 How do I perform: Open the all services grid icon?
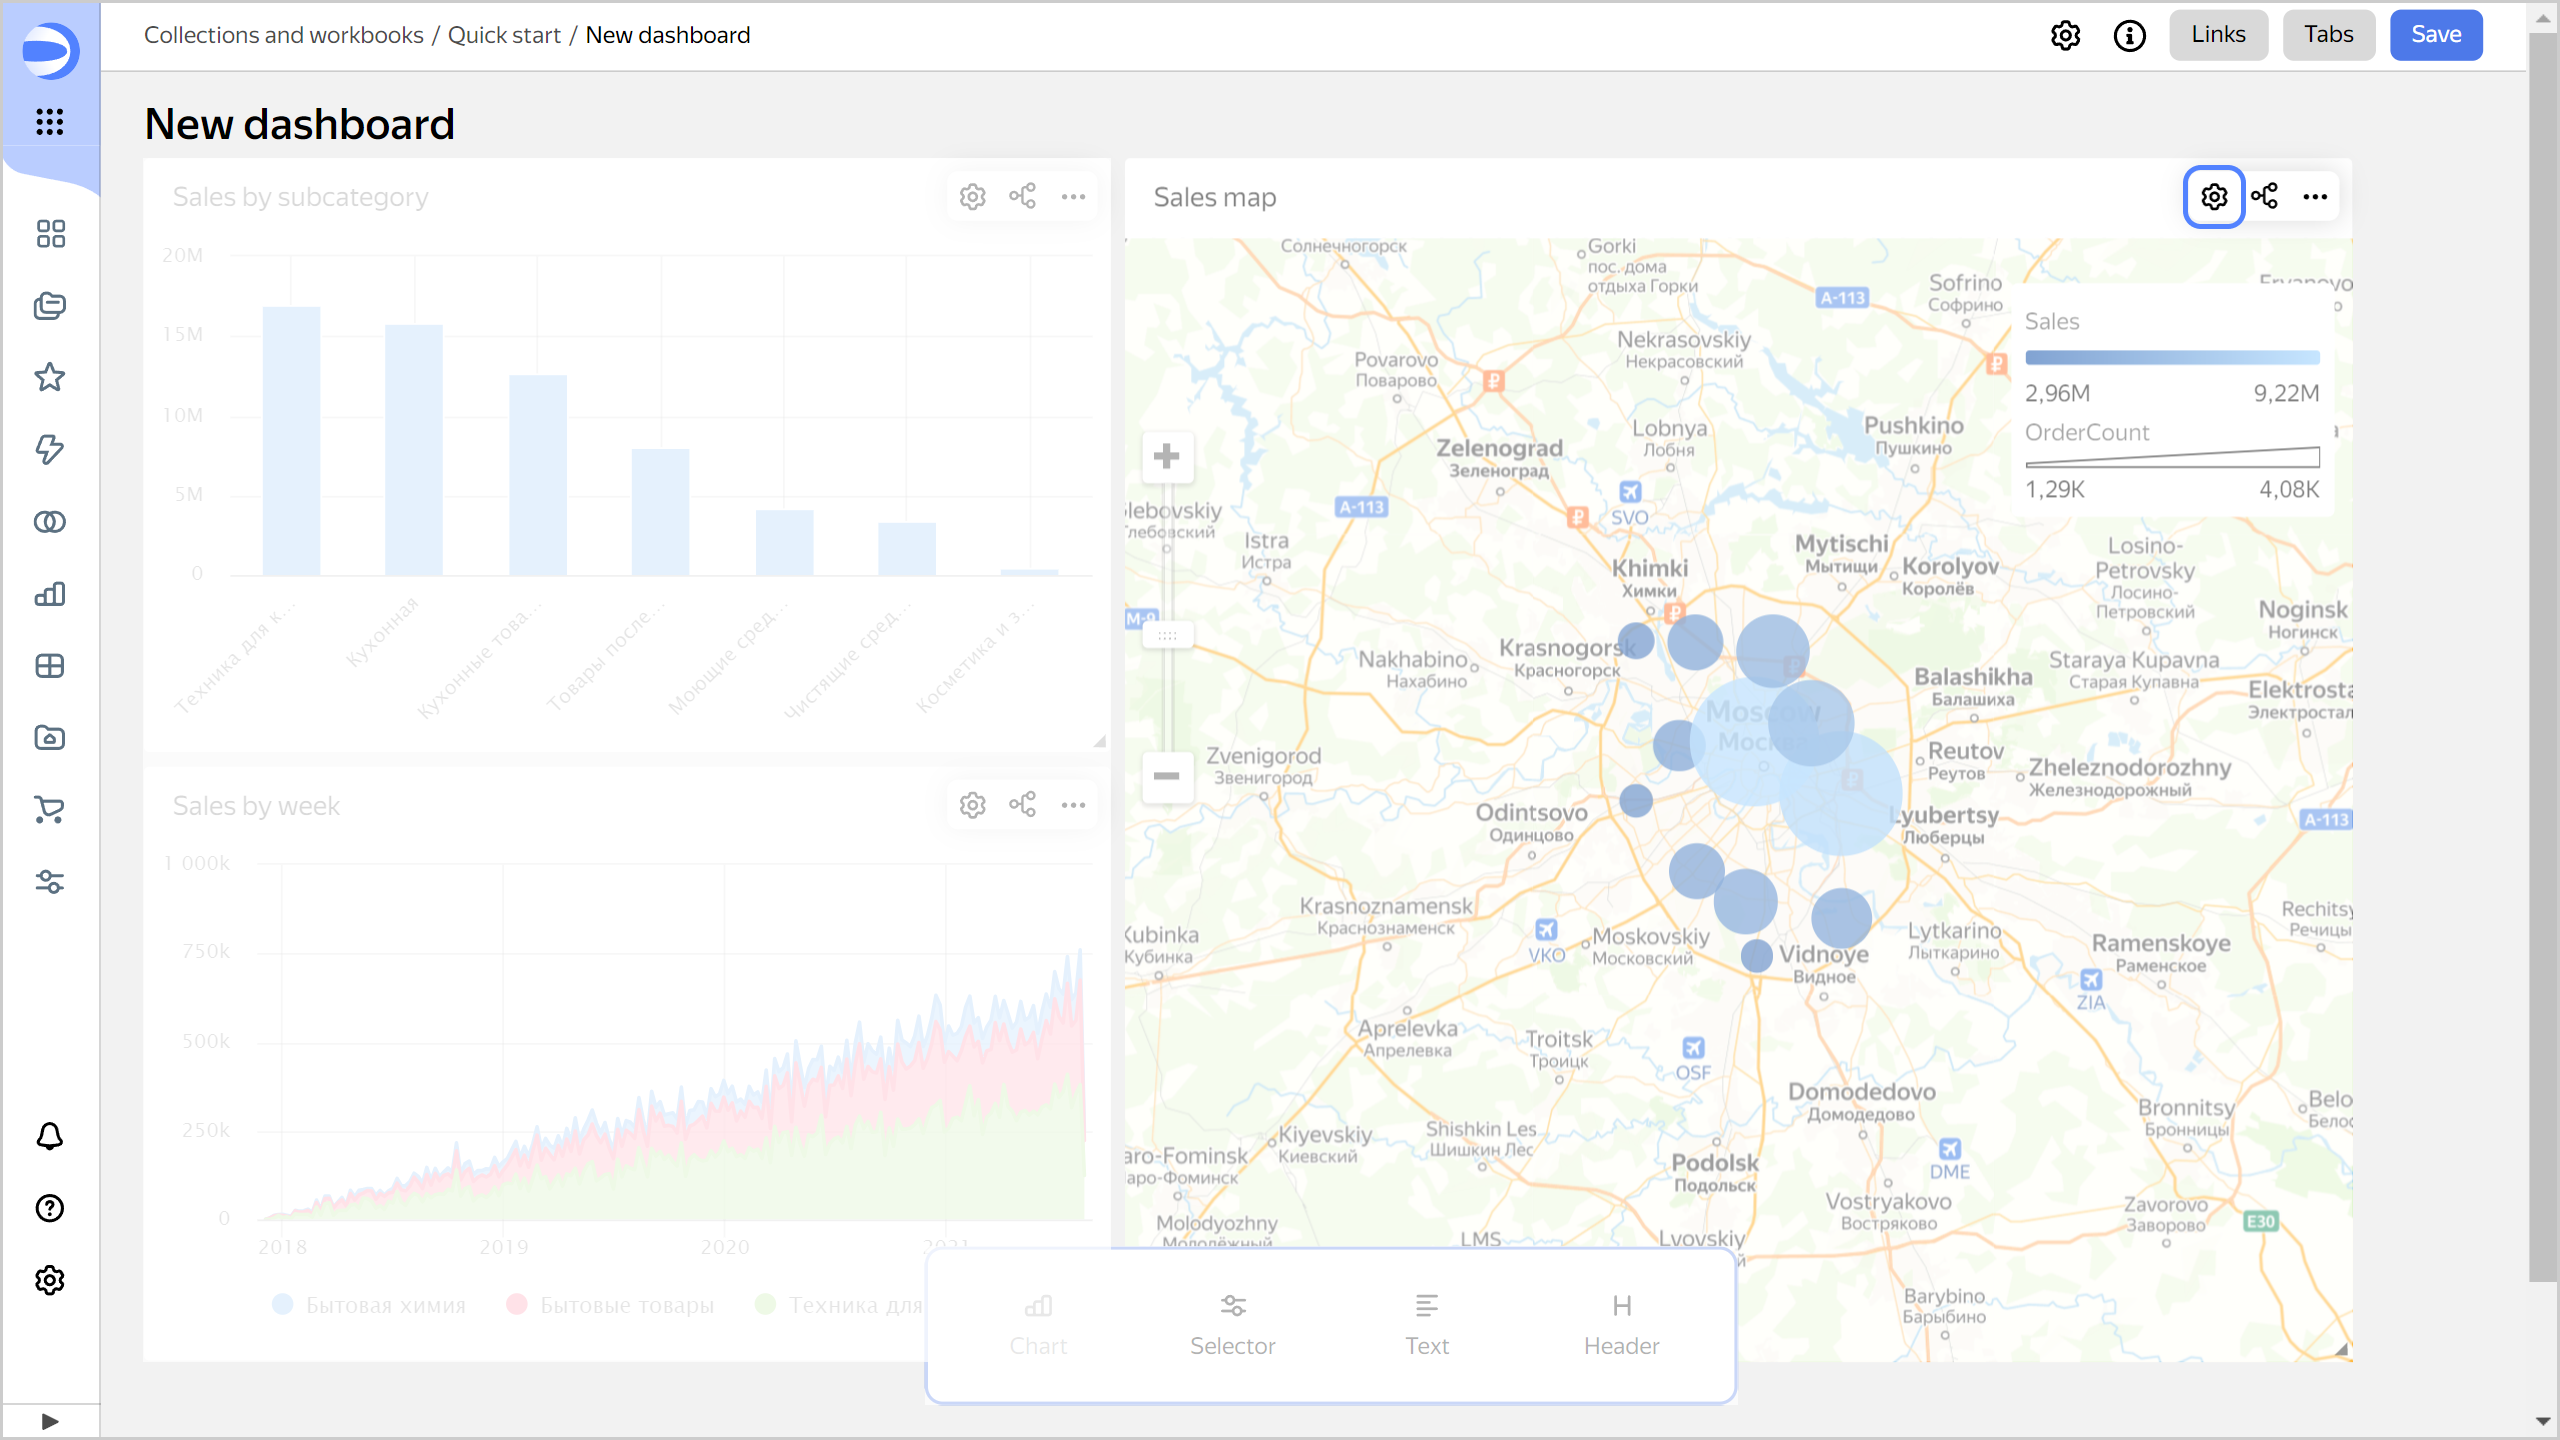(x=49, y=122)
